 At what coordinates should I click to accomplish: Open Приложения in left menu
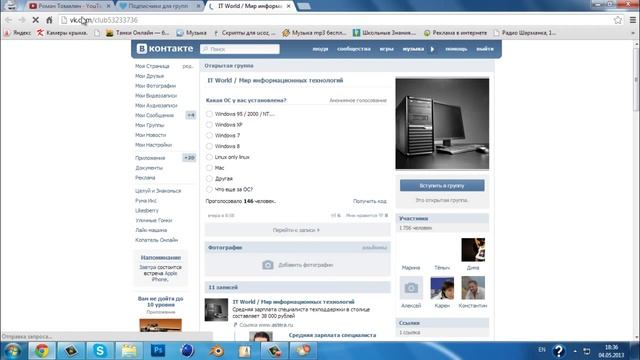150,158
